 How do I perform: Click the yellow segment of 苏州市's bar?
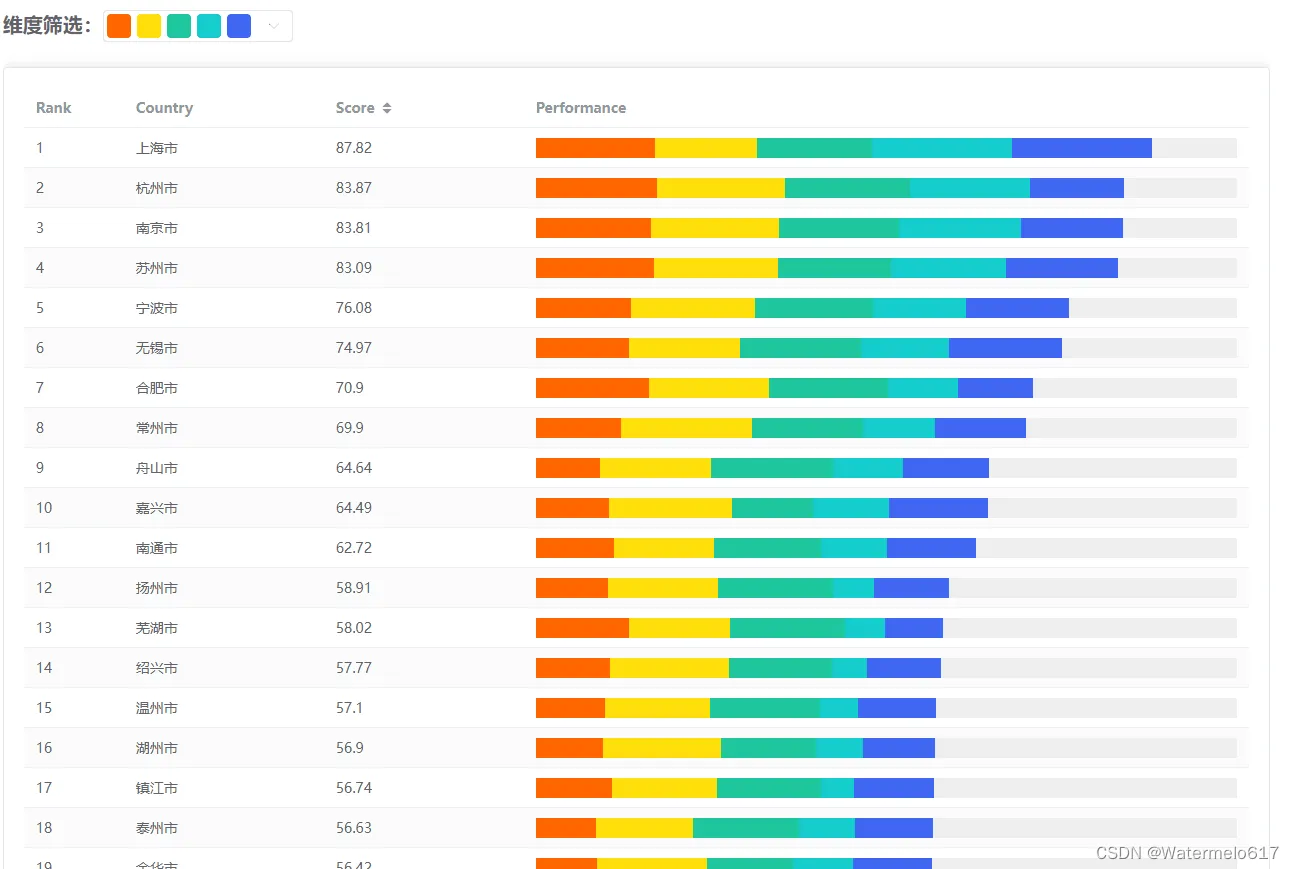715,268
